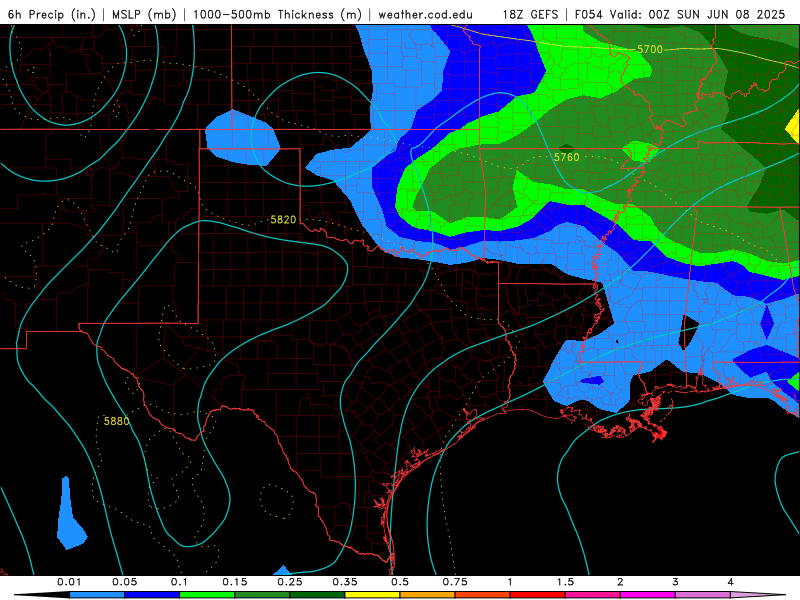
Task: Click the '6h Precip (in.)' title text
Action: coord(52,14)
